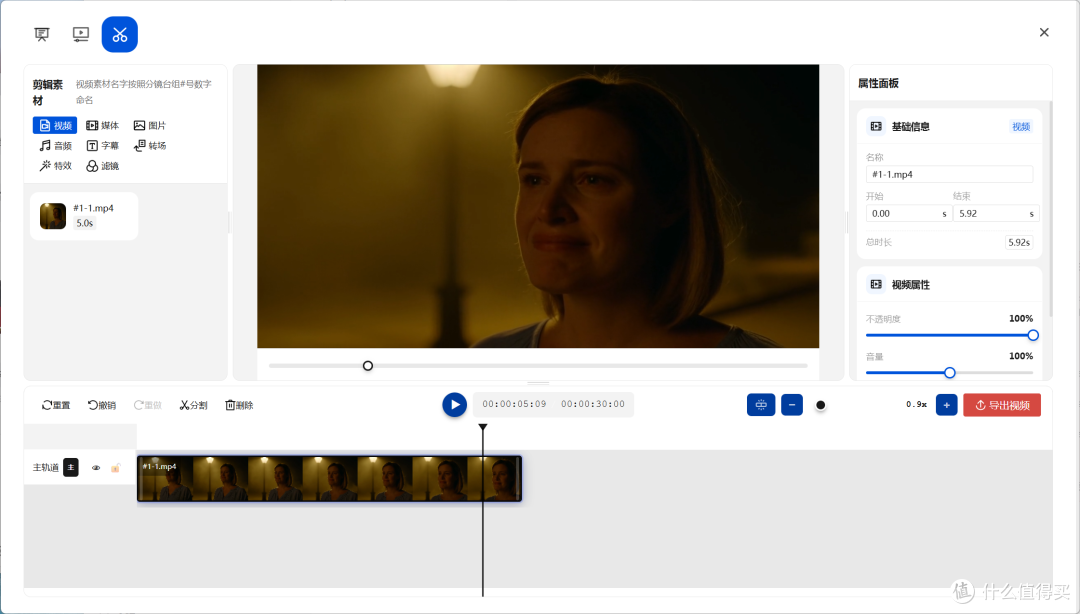This screenshot has width=1080, height=614.
Task: Click the 分割 split button
Action: (193, 405)
